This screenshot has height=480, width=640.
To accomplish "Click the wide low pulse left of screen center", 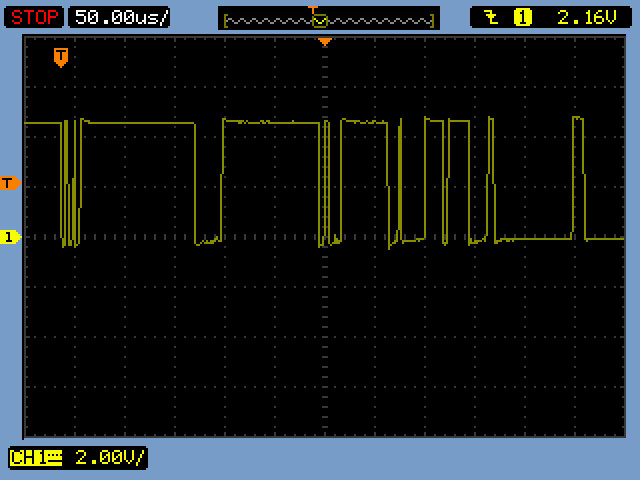I will click(x=208, y=240).
